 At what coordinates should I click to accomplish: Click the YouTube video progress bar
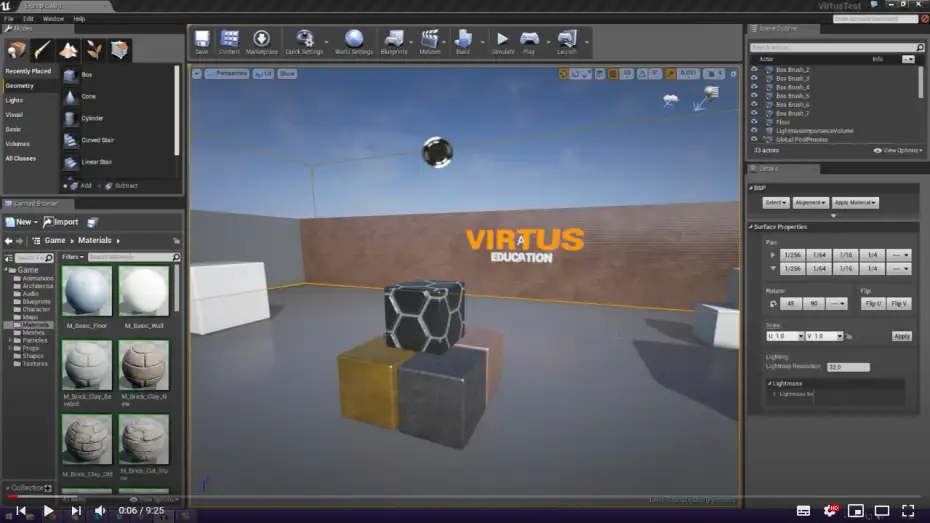(x=465, y=496)
